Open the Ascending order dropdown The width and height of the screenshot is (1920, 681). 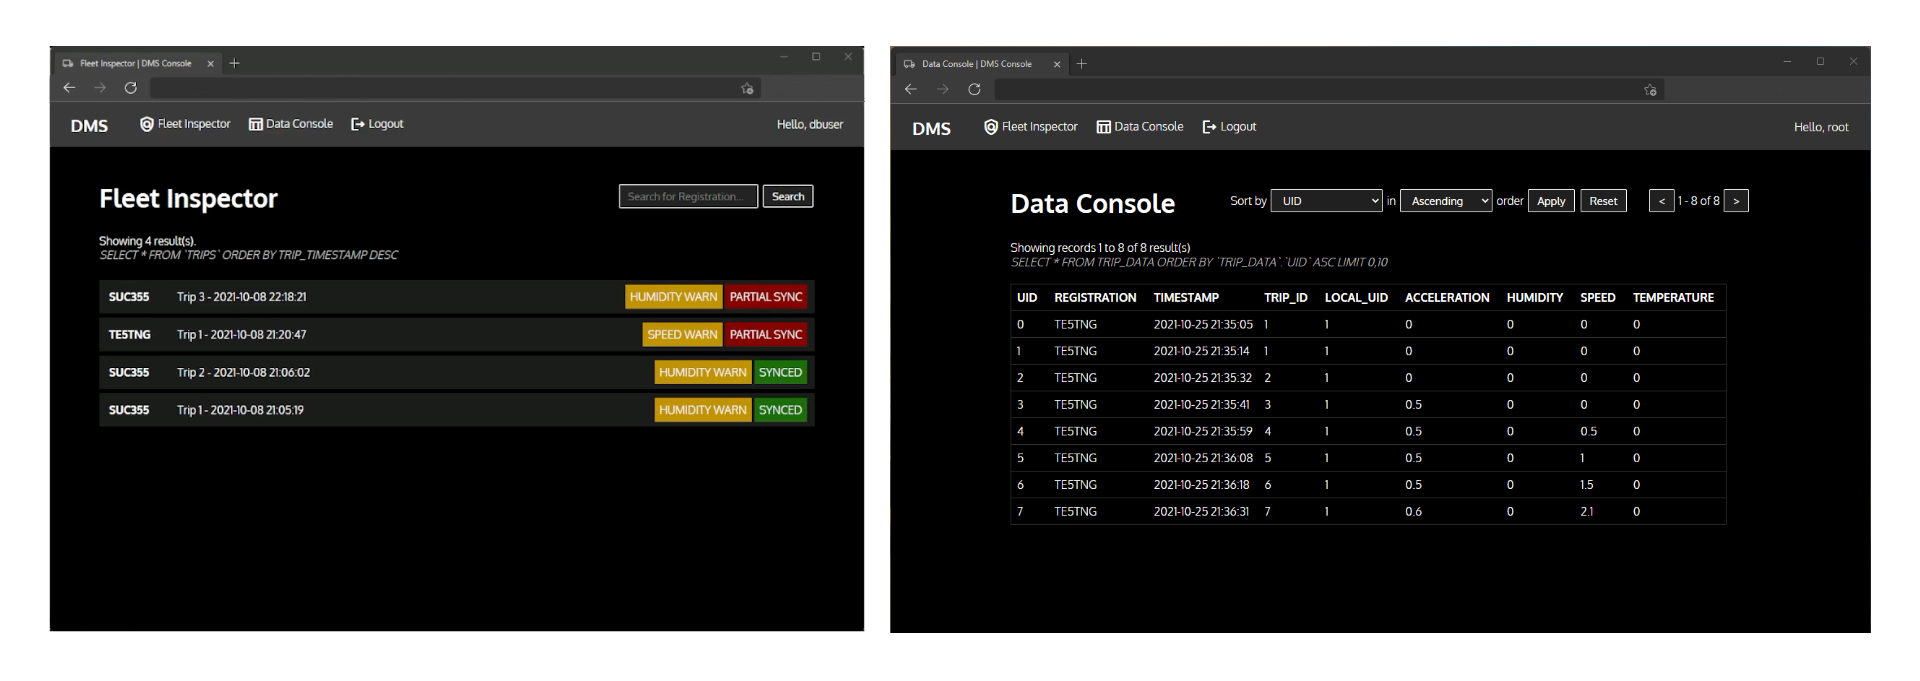pos(1446,201)
